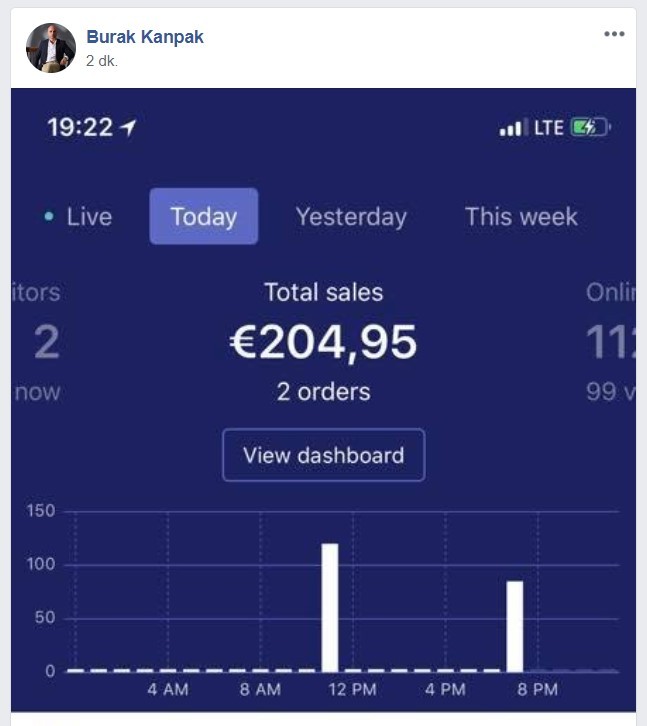Viewport: 647px width, 726px height.
Task: Click the cellular signal bars icon
Action: (512, 128)
